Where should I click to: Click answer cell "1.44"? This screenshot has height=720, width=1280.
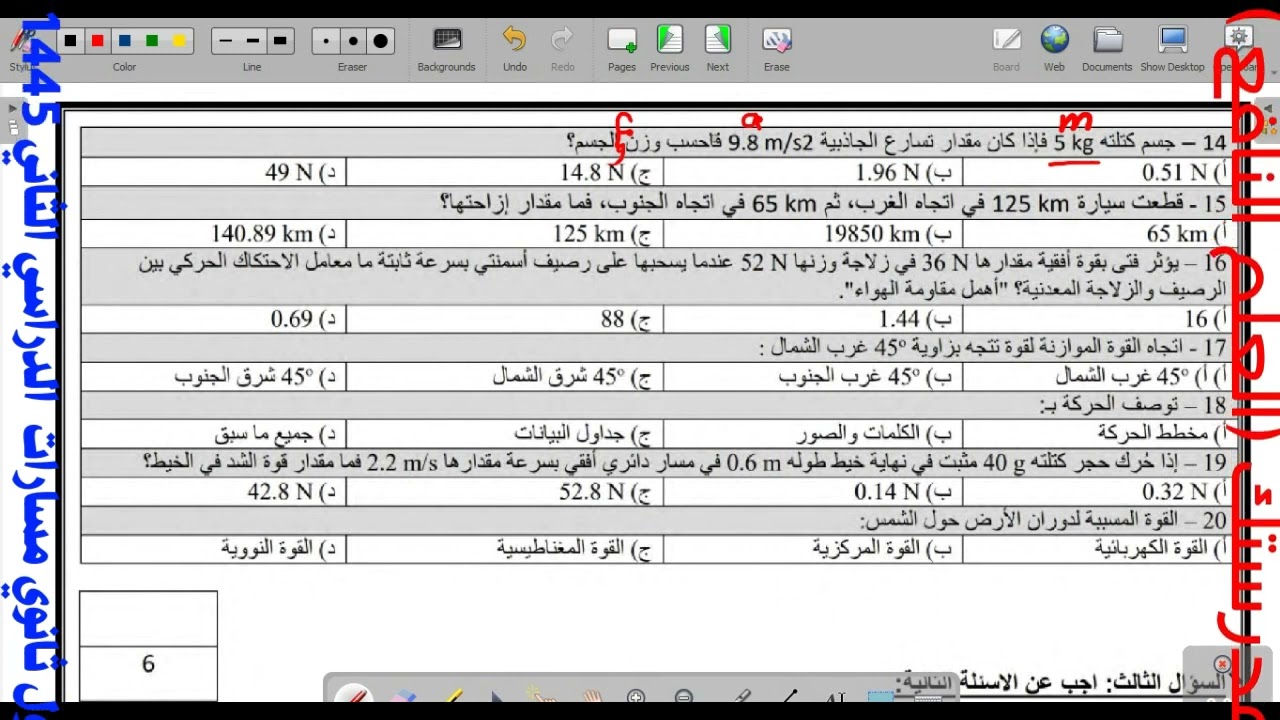point(813,319)
